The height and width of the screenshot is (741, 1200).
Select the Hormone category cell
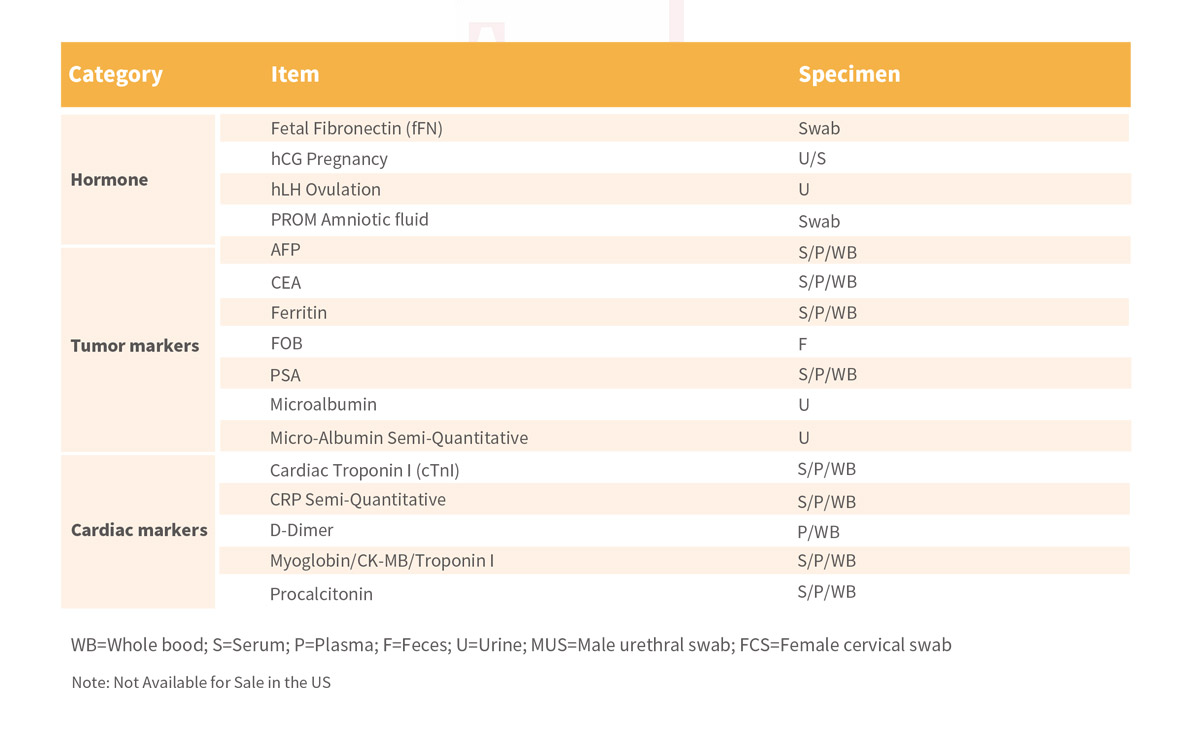pos(109,180)
